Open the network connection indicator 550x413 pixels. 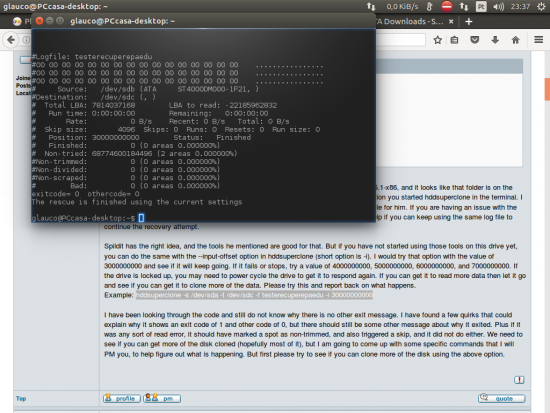pos(464,6)
